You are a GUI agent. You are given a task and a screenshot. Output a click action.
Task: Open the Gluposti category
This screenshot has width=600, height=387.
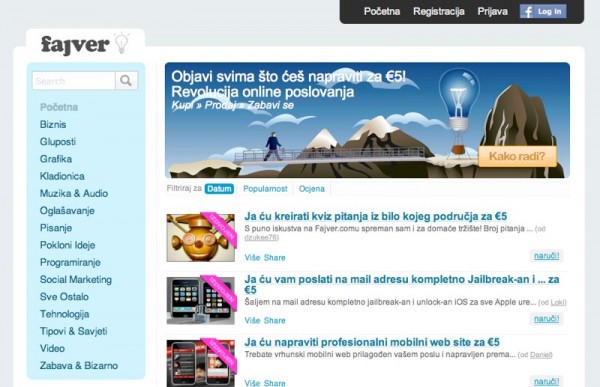(58, 142)
